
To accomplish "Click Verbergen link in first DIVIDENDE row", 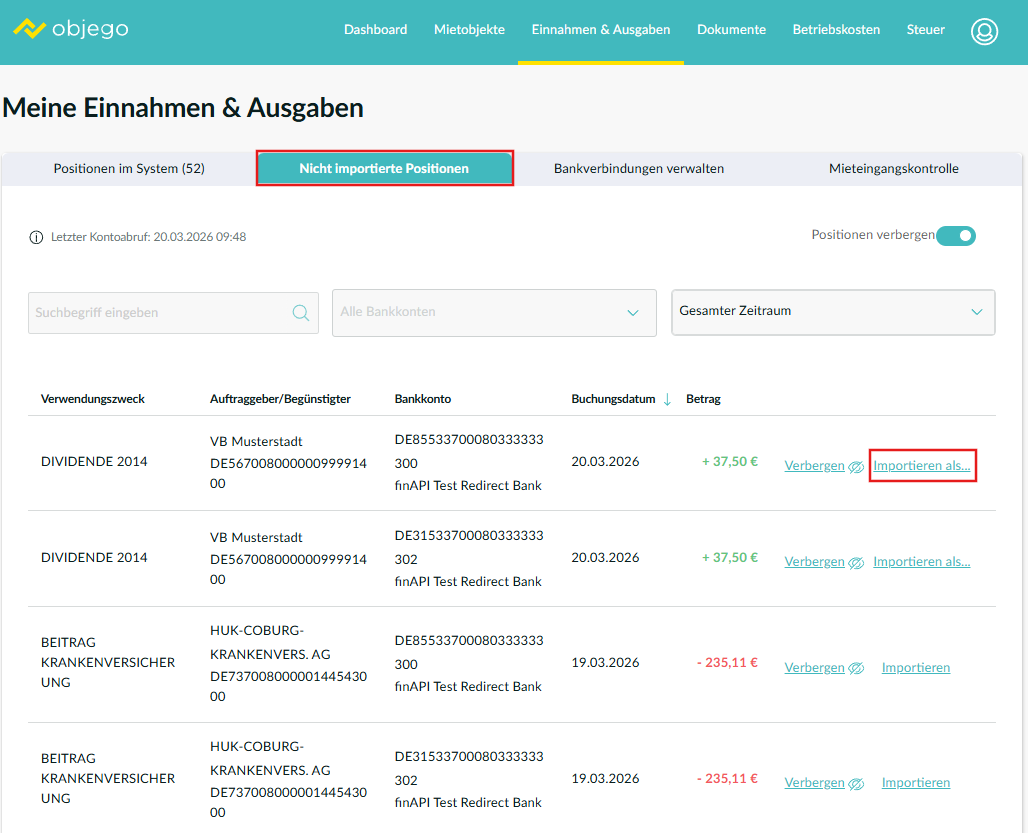I will click(x=814, y=466).
